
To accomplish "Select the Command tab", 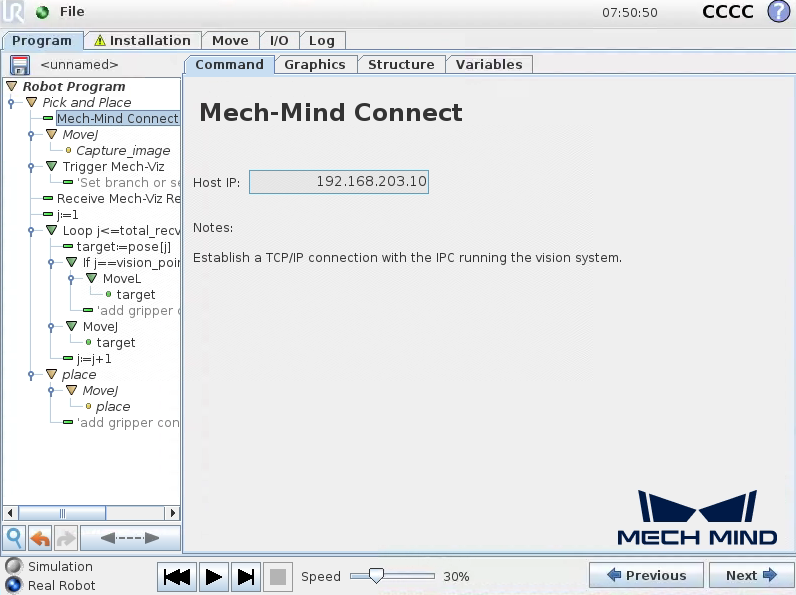I will point(229,64).
